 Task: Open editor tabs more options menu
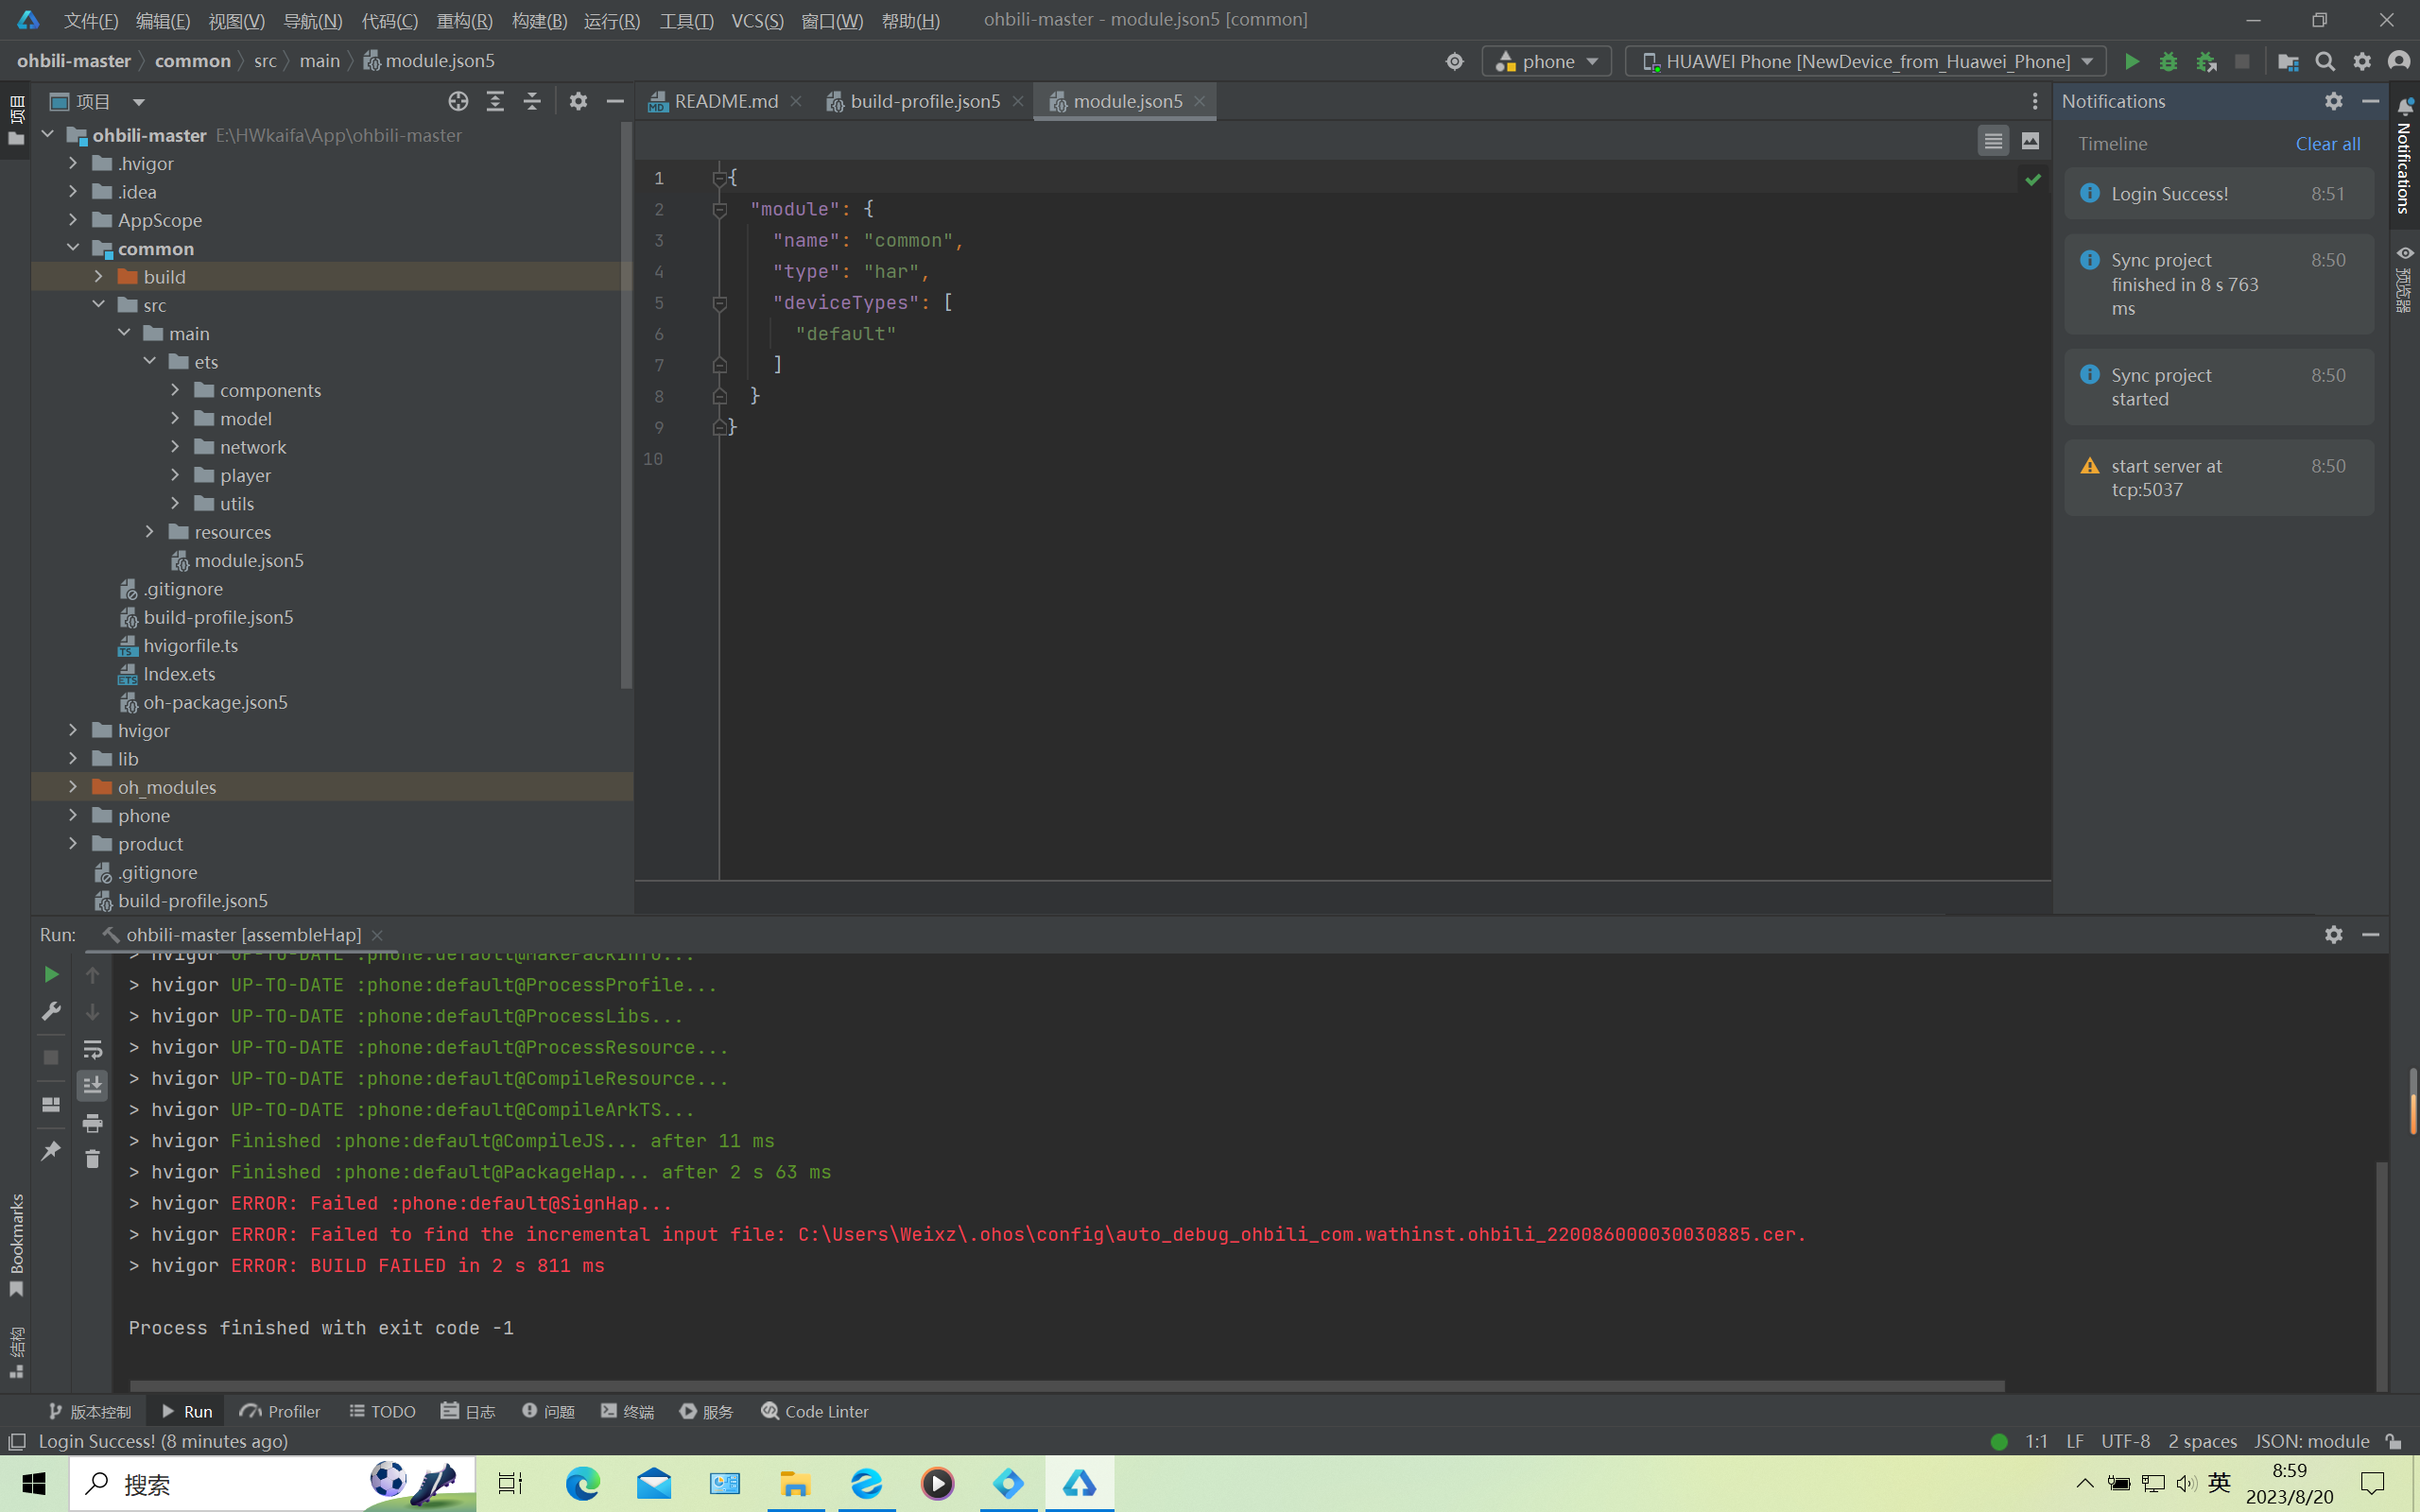(2034, 101)
